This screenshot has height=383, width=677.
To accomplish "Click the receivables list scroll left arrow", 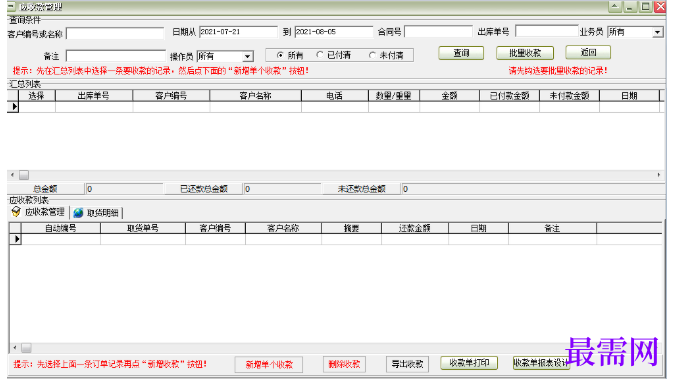I will tap(15, 348).
